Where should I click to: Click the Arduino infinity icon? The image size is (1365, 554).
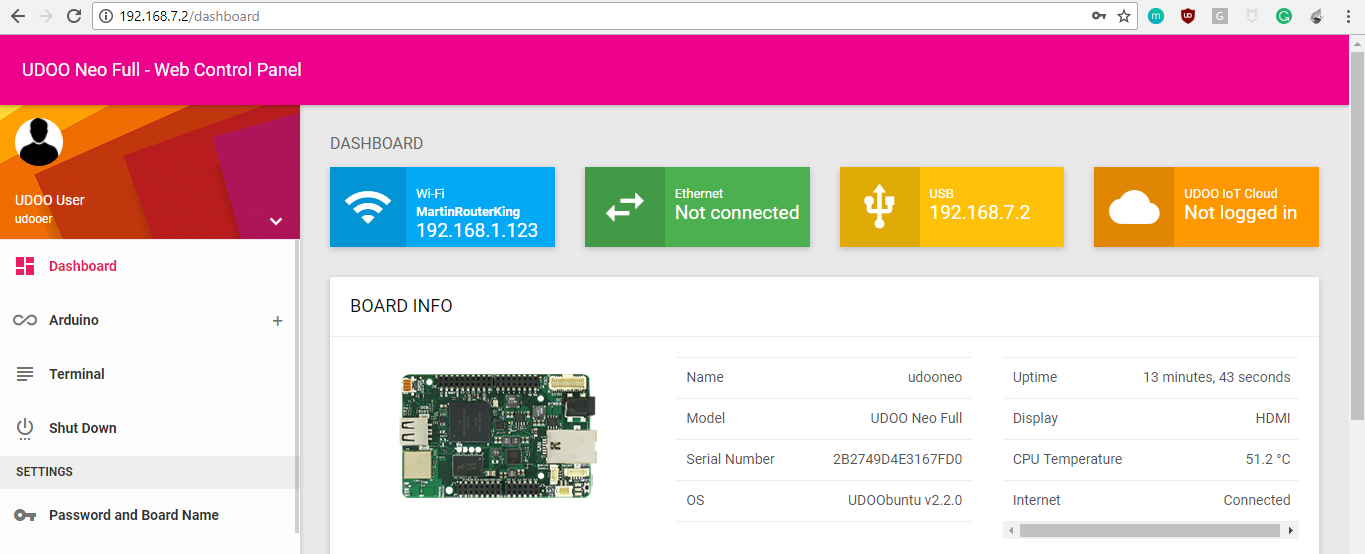click(25, 320)
